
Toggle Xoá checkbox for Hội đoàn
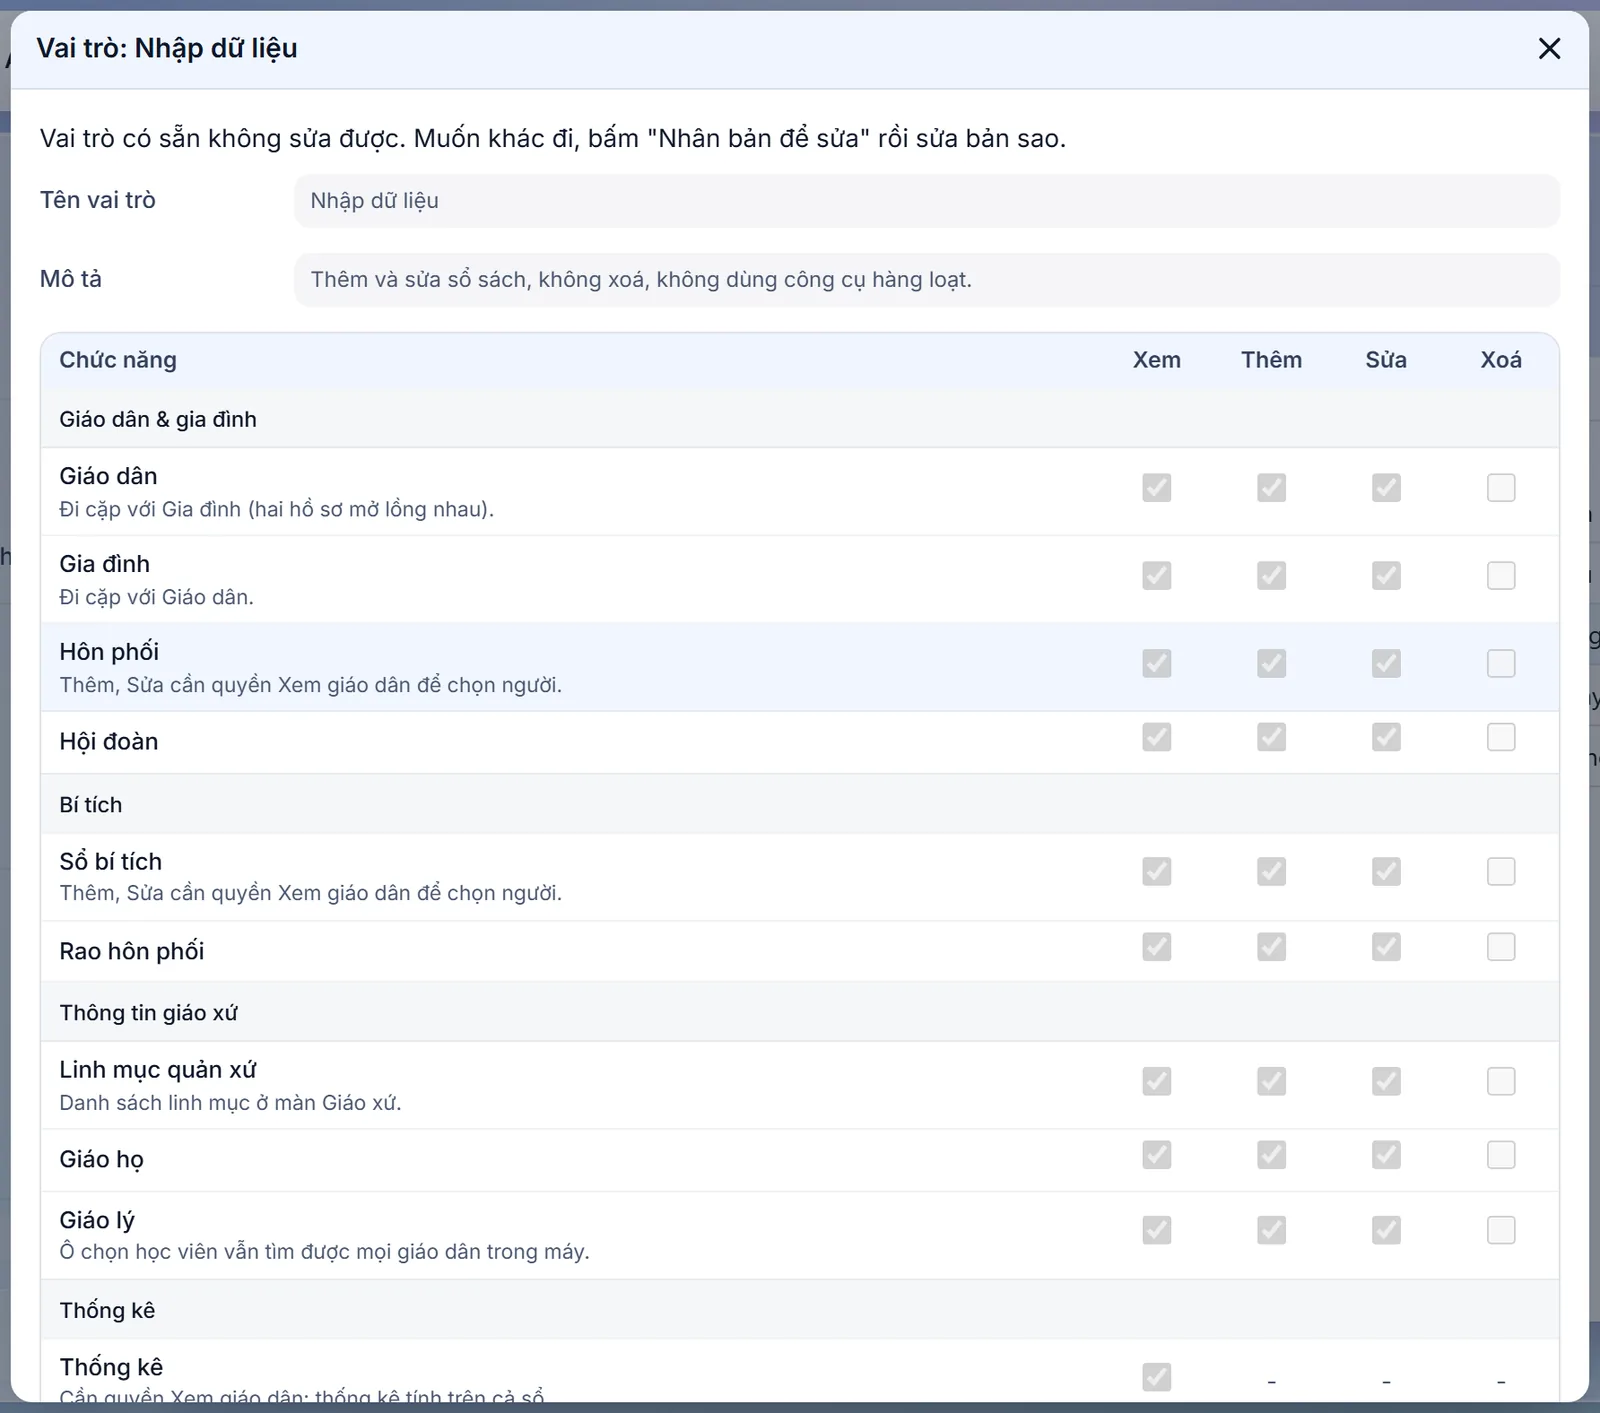click(x=1501, y=737)
